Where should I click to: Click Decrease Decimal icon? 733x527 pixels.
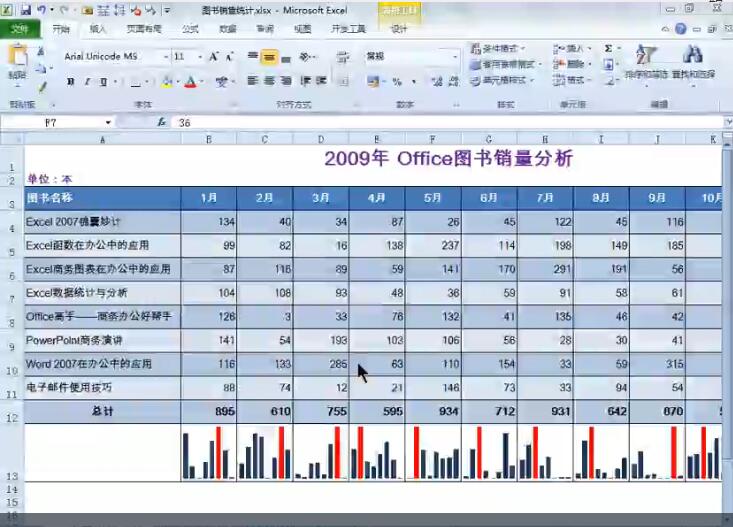(453, 82)
